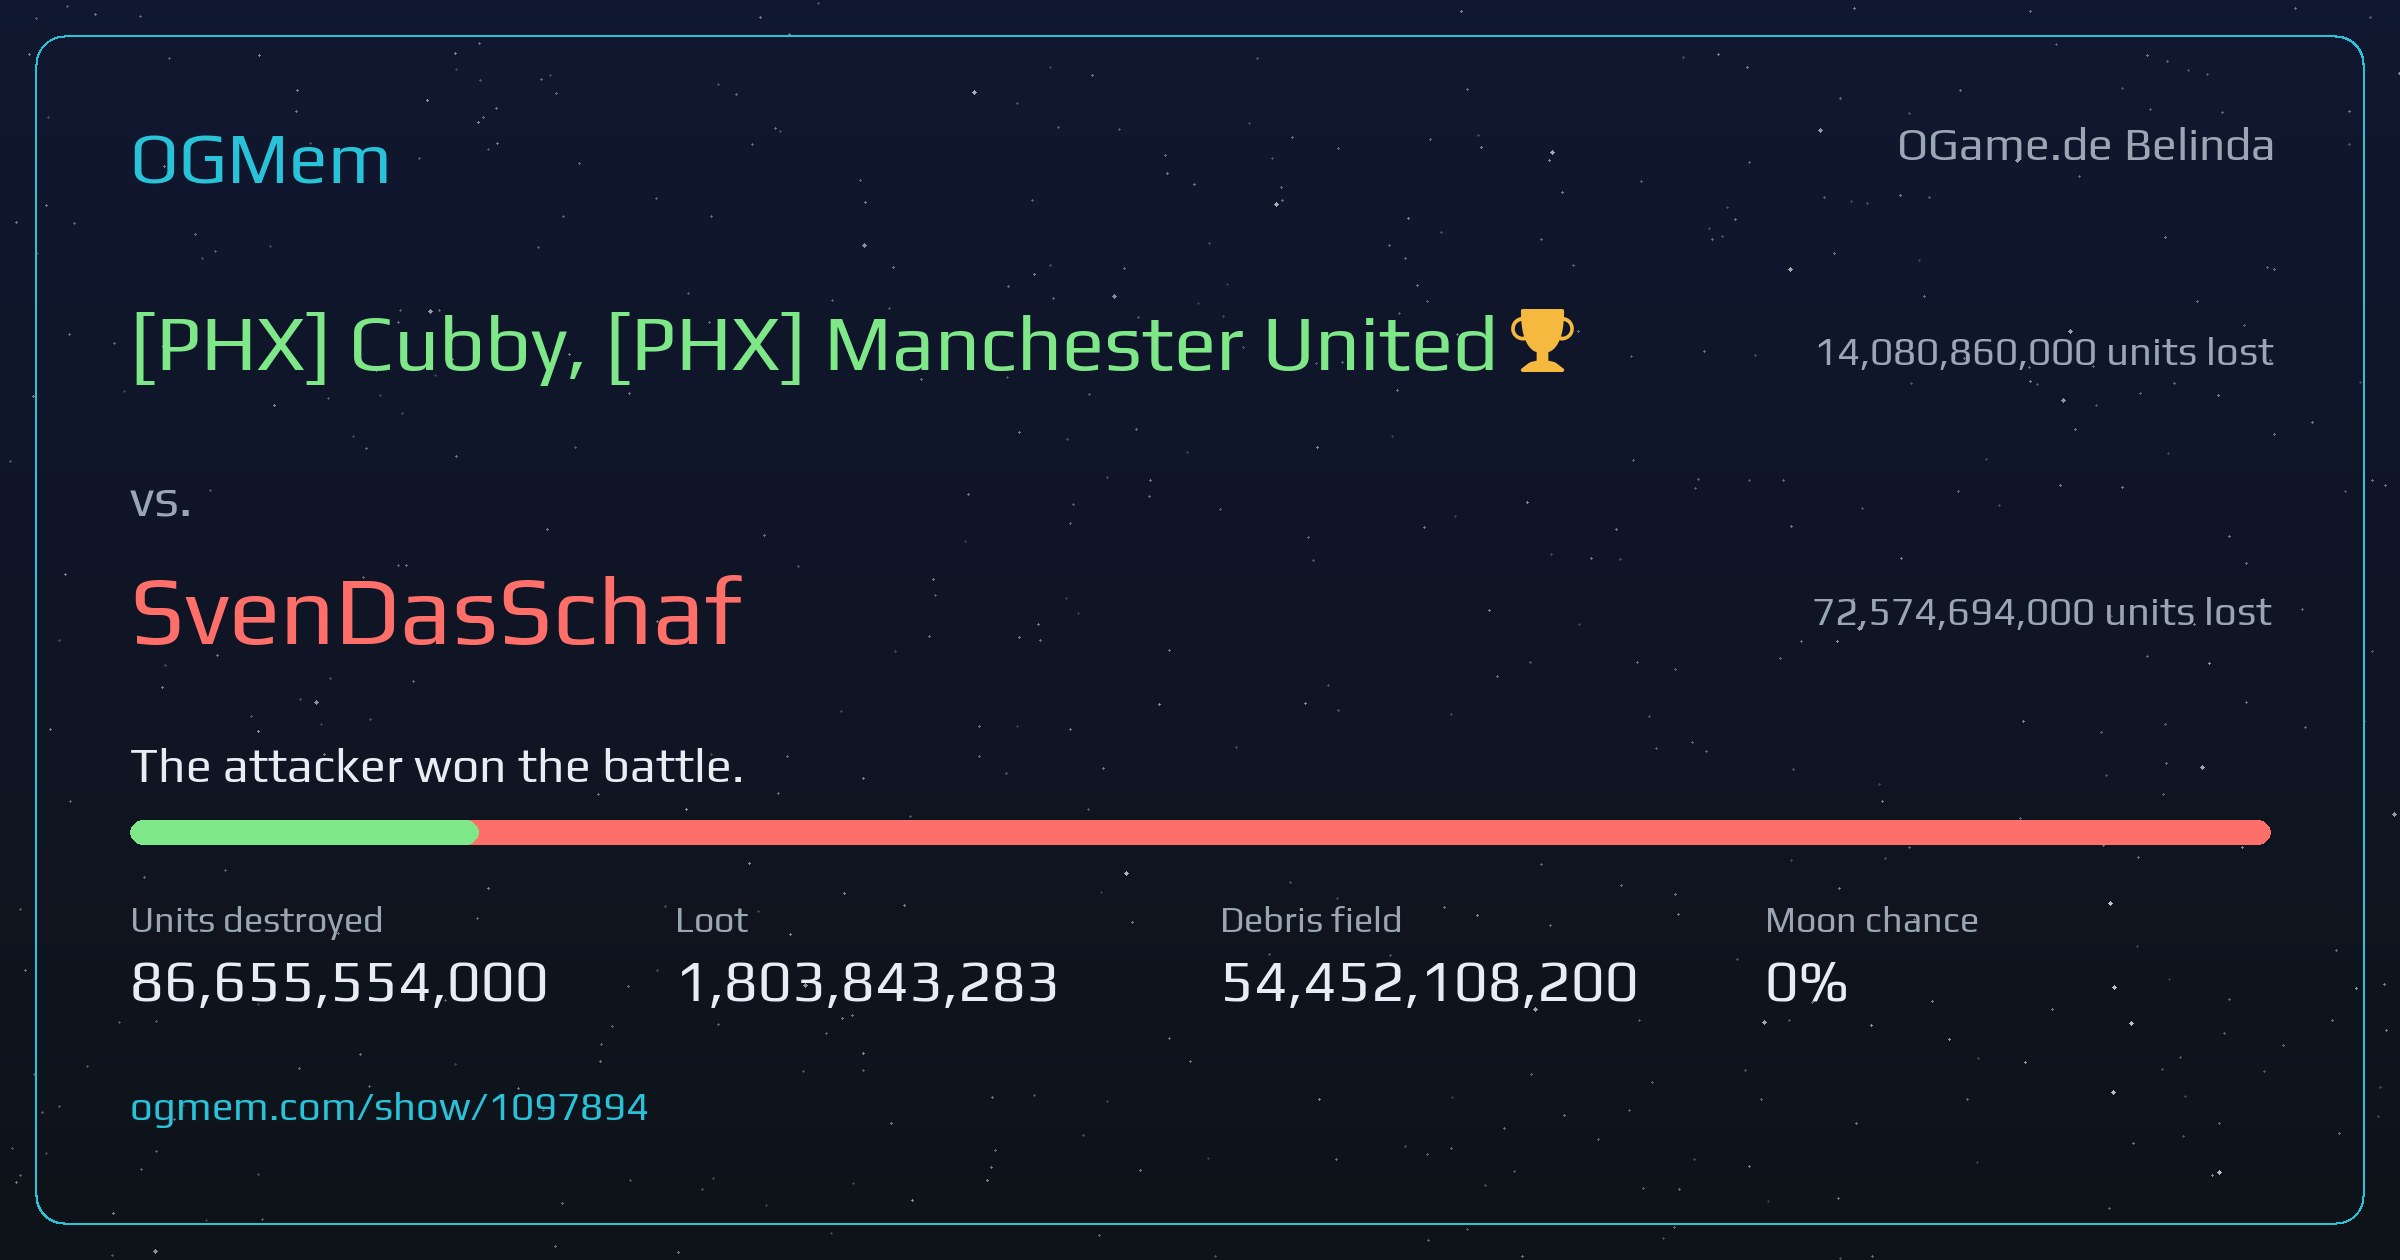Click the gold trophy icon
Image resolution: width=2400 pixels, height=1260 pixels.
(1542, 341)
